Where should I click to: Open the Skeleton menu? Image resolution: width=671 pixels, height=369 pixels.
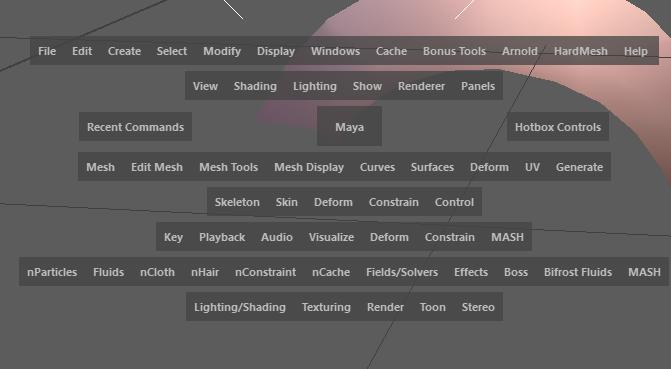pyautogui.click(x=237, y=202)
